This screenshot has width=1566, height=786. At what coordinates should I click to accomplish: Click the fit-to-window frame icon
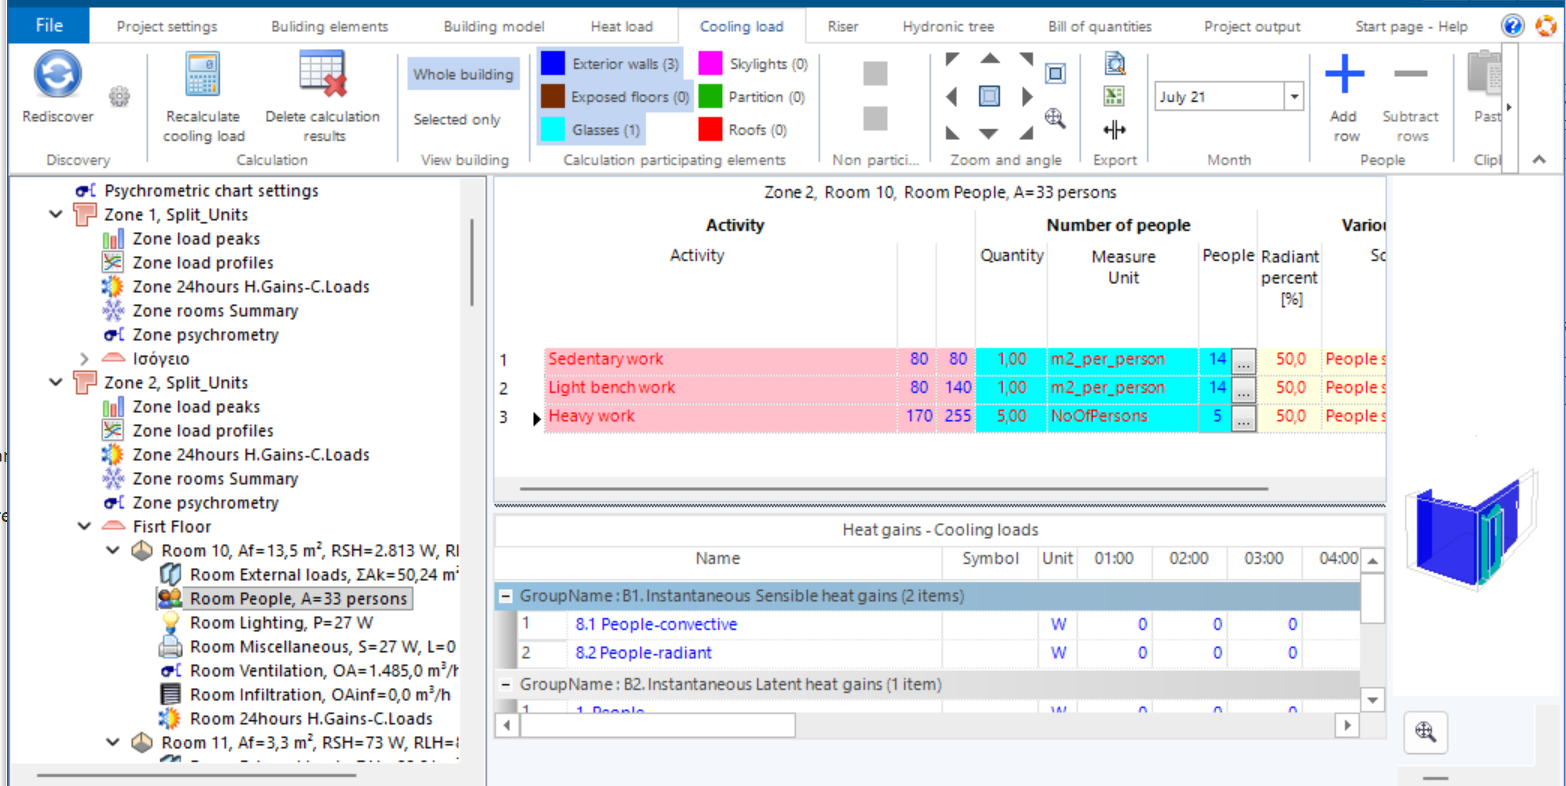point(1055,73)
